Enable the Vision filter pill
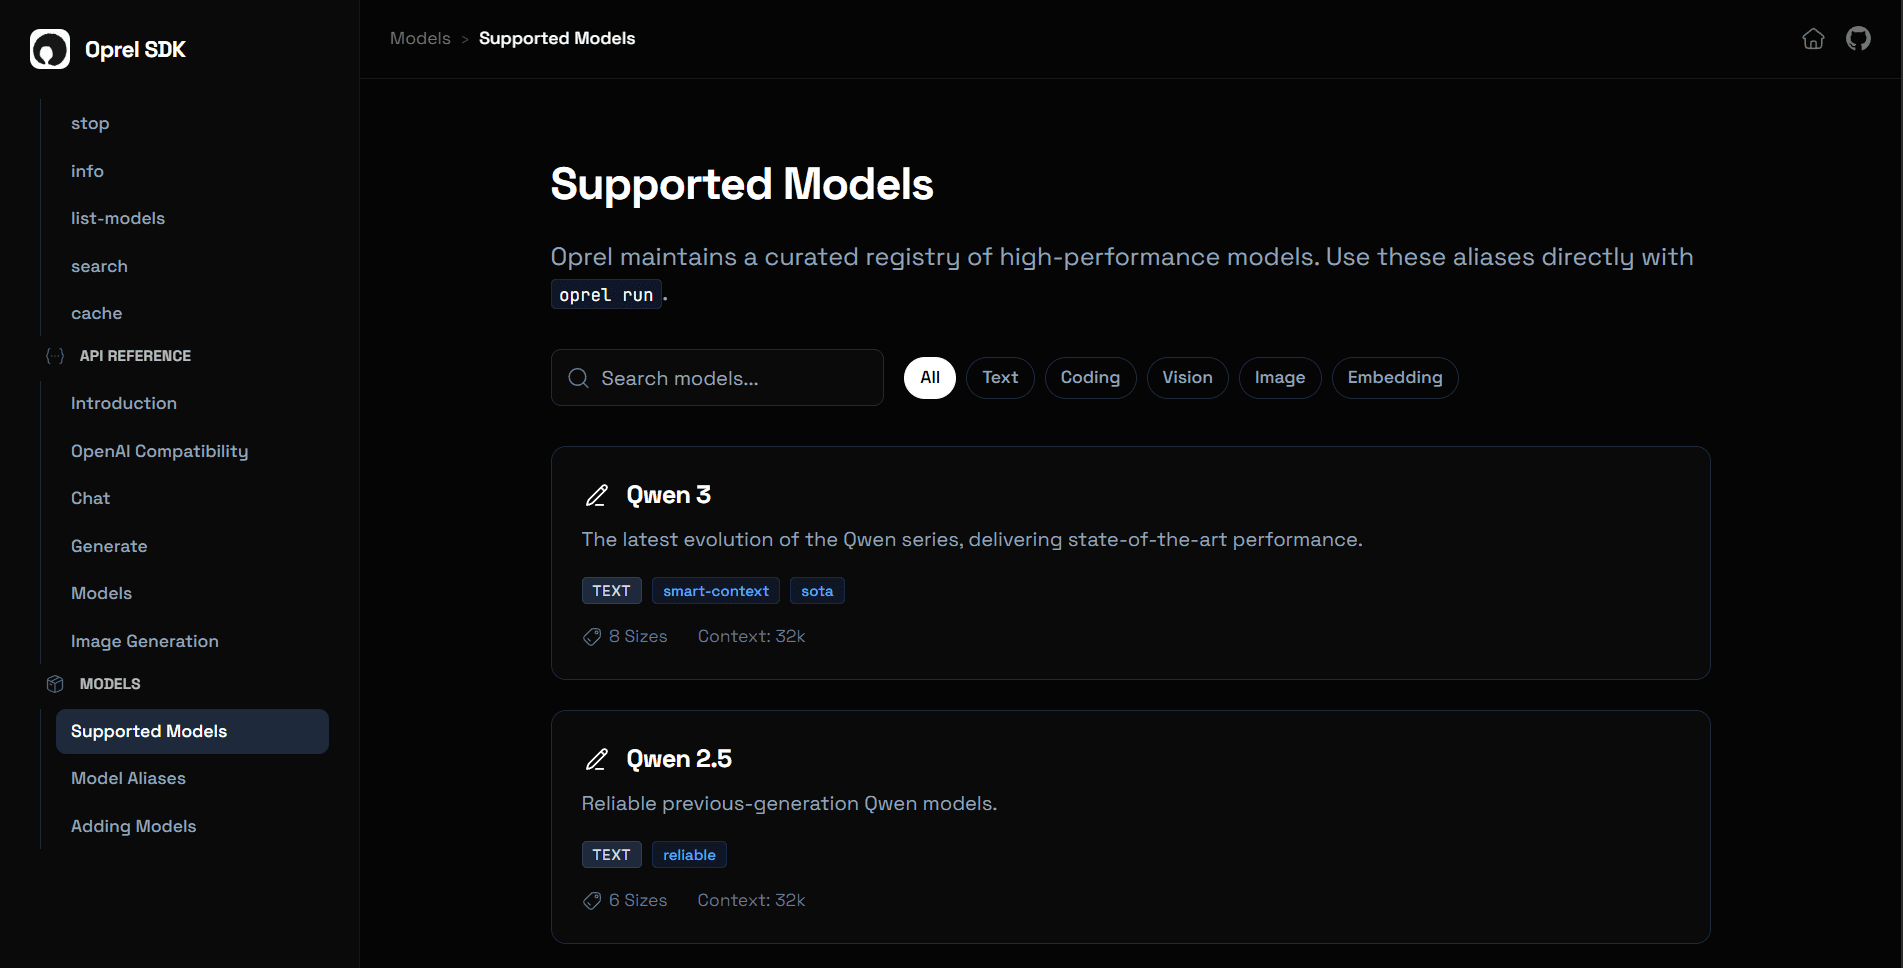This screenshot has height=968, width=1903. (x=1187, y=377)
